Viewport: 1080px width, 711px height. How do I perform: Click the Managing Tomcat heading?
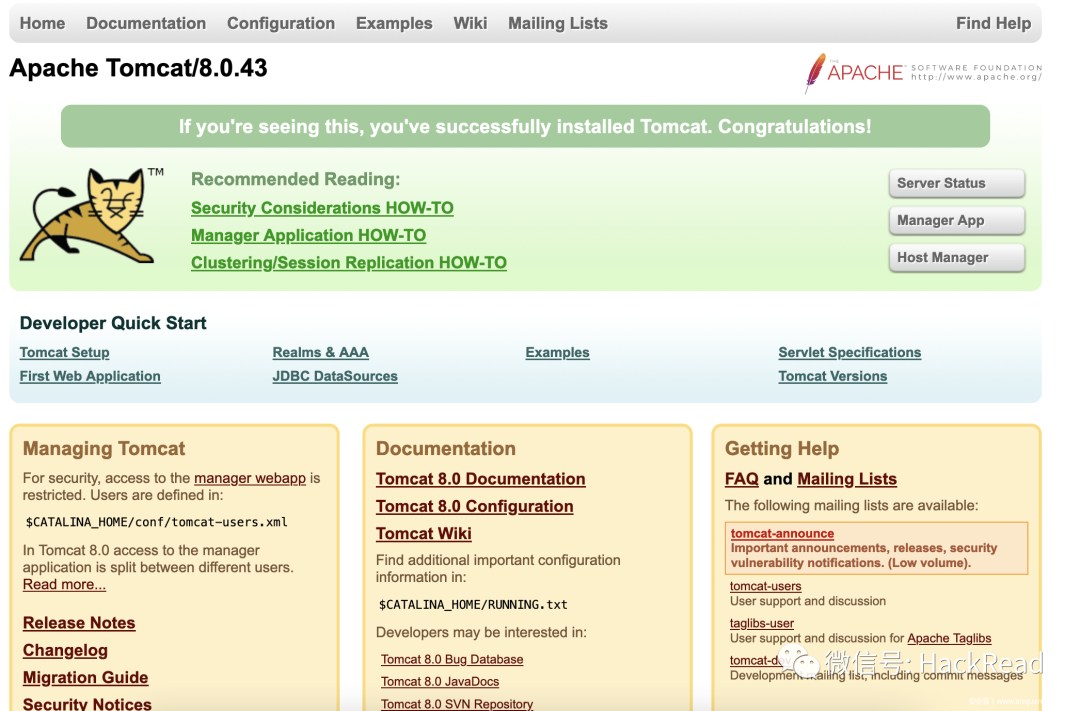pyautogui.click(x=104, y=449)
